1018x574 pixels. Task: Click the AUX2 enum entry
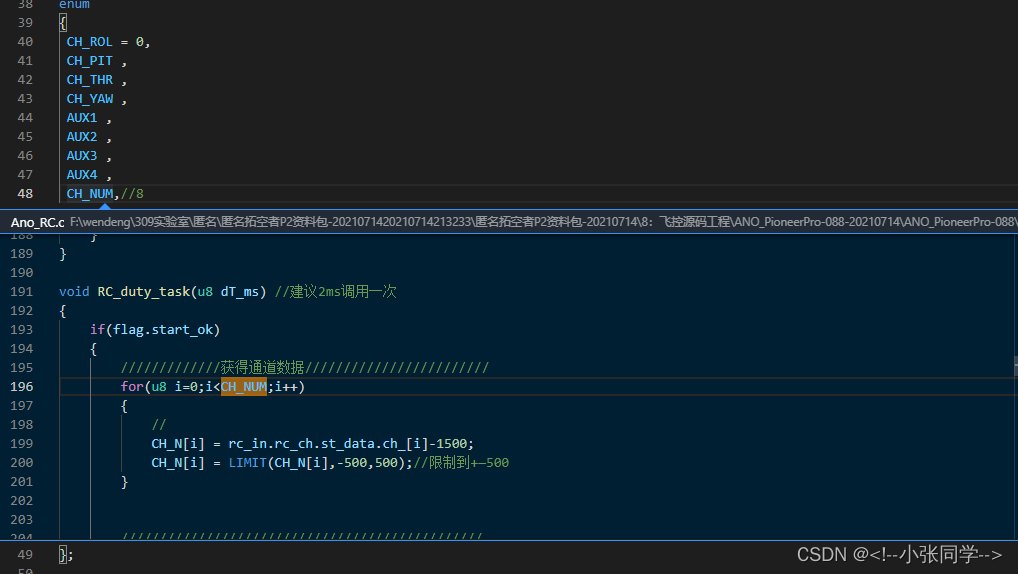pos(82,136)
